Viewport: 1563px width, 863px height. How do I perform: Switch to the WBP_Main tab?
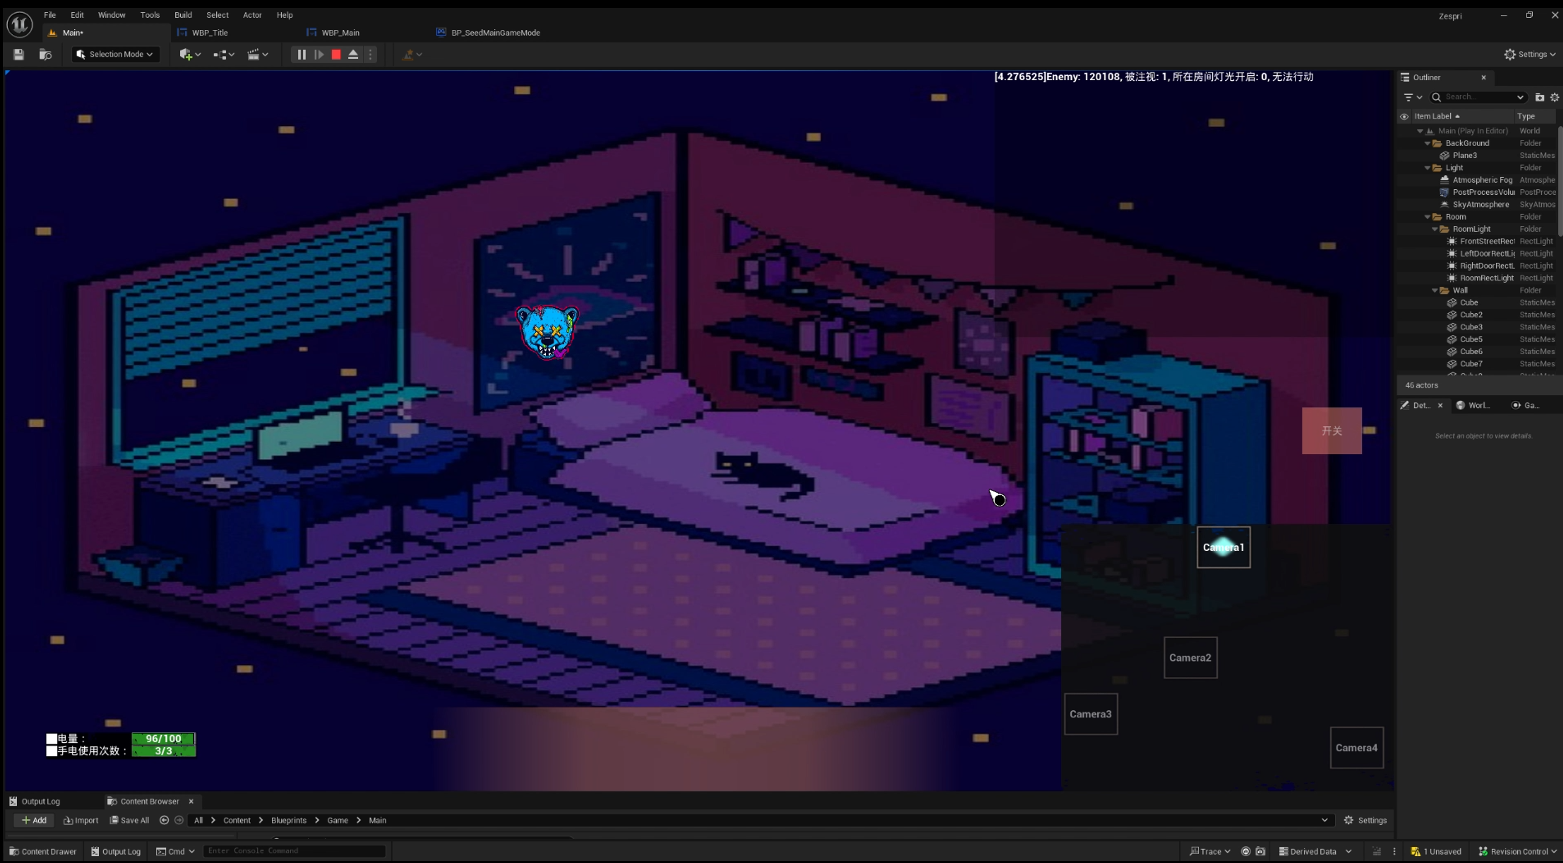pos(340,32)
